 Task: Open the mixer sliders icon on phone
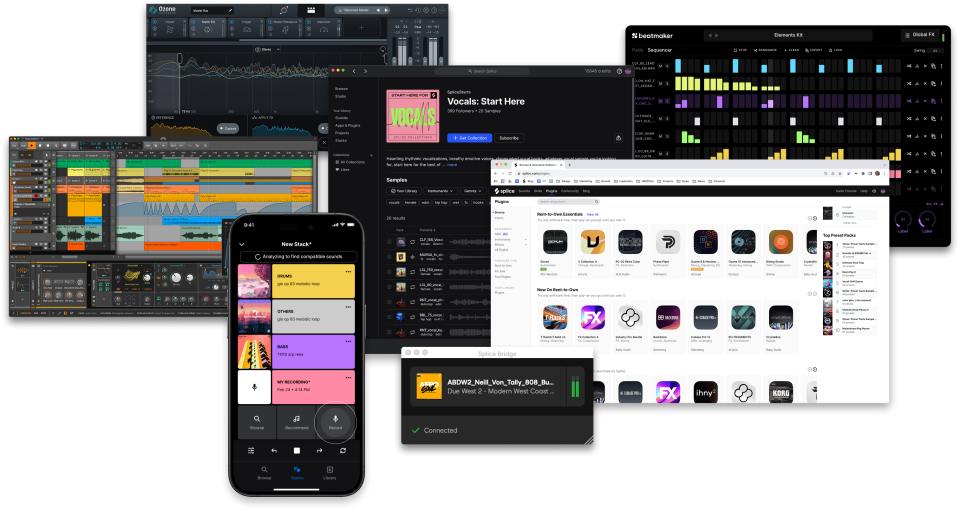[251, 450]
